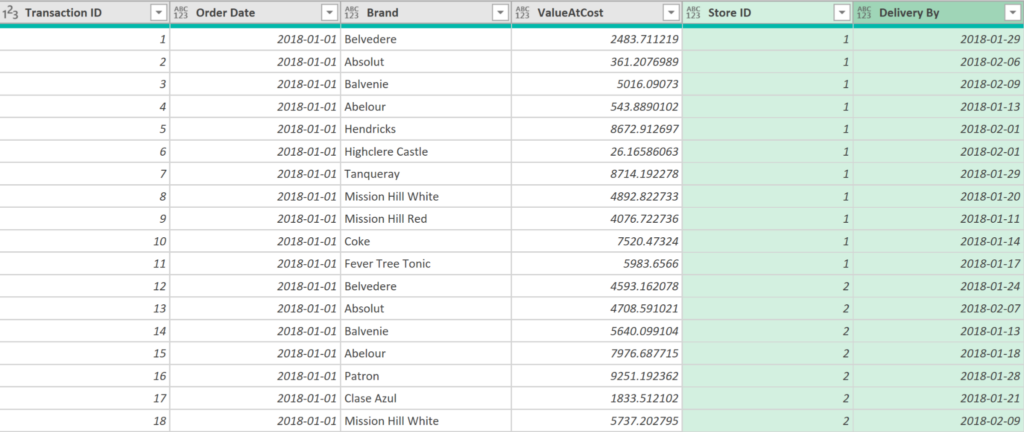Click the Delivery By cell 2018-01-14
Viewport: 1024px width, 432px height.
click(x=938, y=241)
